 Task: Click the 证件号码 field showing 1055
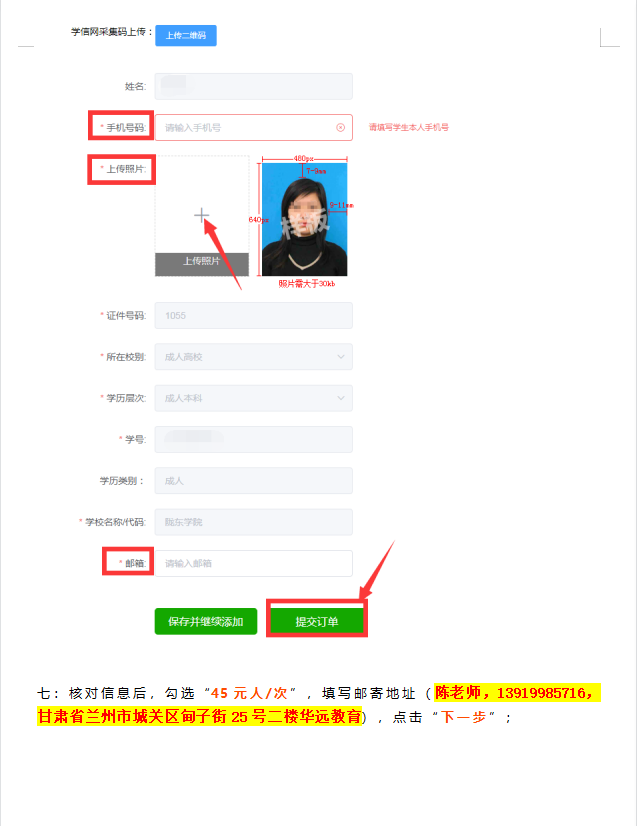click(253, 316)
